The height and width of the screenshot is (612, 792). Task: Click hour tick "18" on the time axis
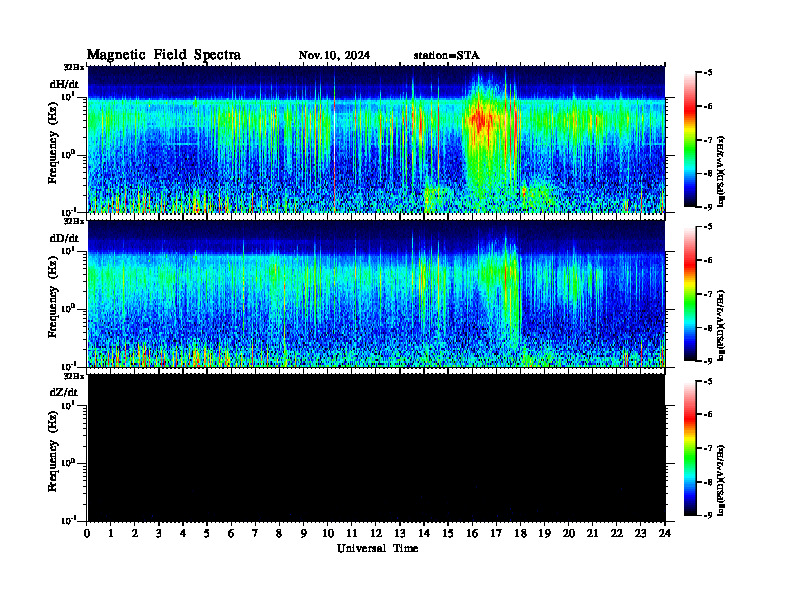(520, 534)
